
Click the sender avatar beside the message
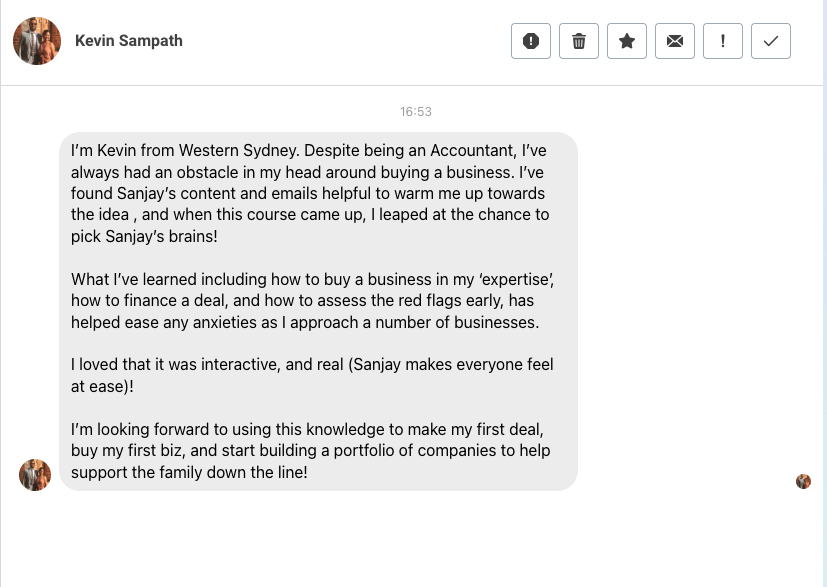[35, 475]
